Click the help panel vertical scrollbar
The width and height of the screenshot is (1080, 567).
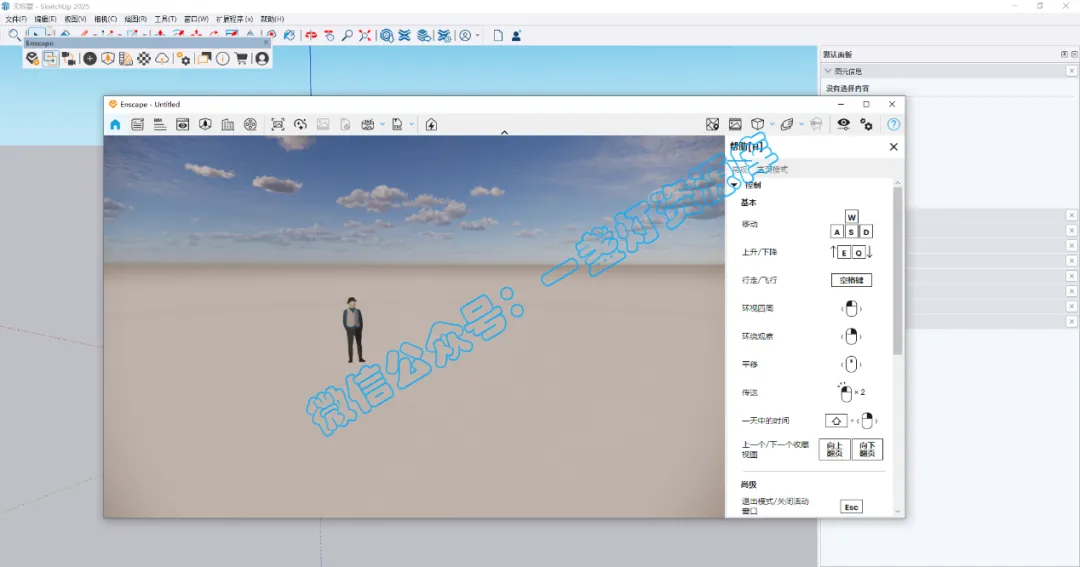897,271
